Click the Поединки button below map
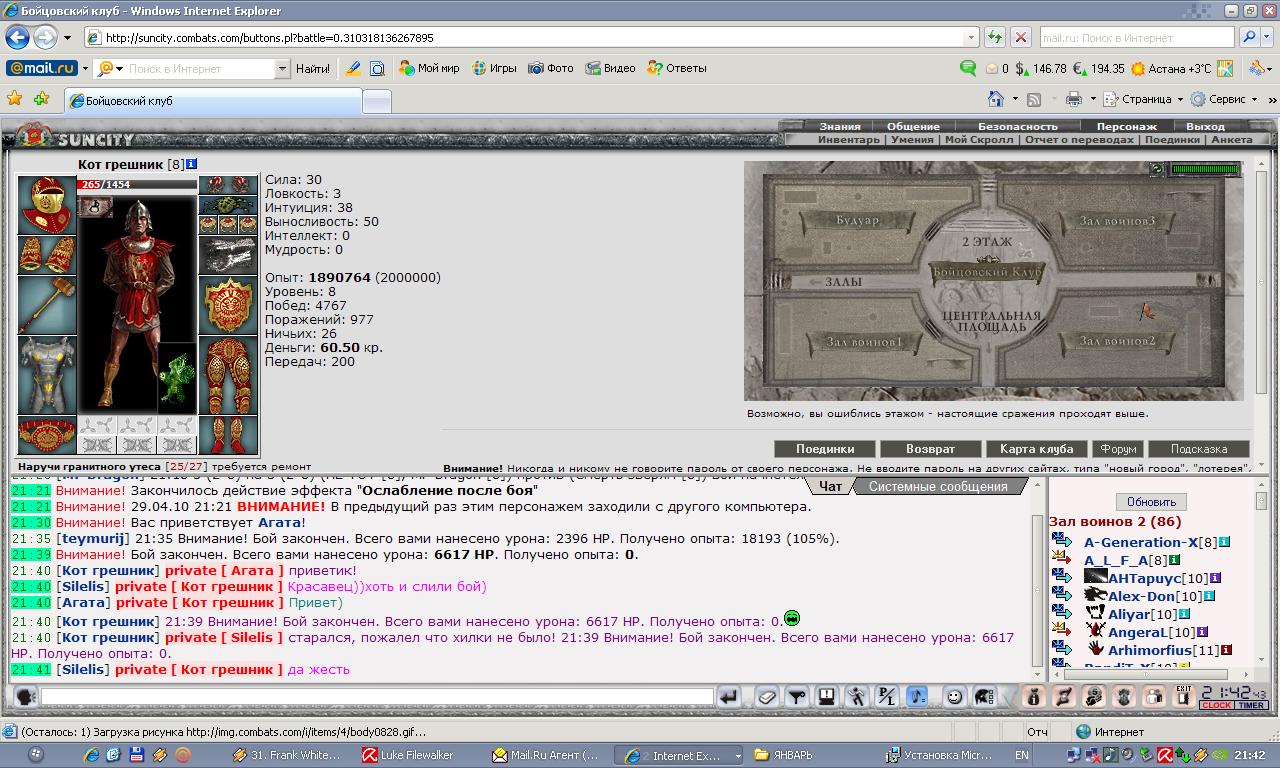The height and width of the screenshot is (768, 1280). pyautogui.click(x=825, y=449)
